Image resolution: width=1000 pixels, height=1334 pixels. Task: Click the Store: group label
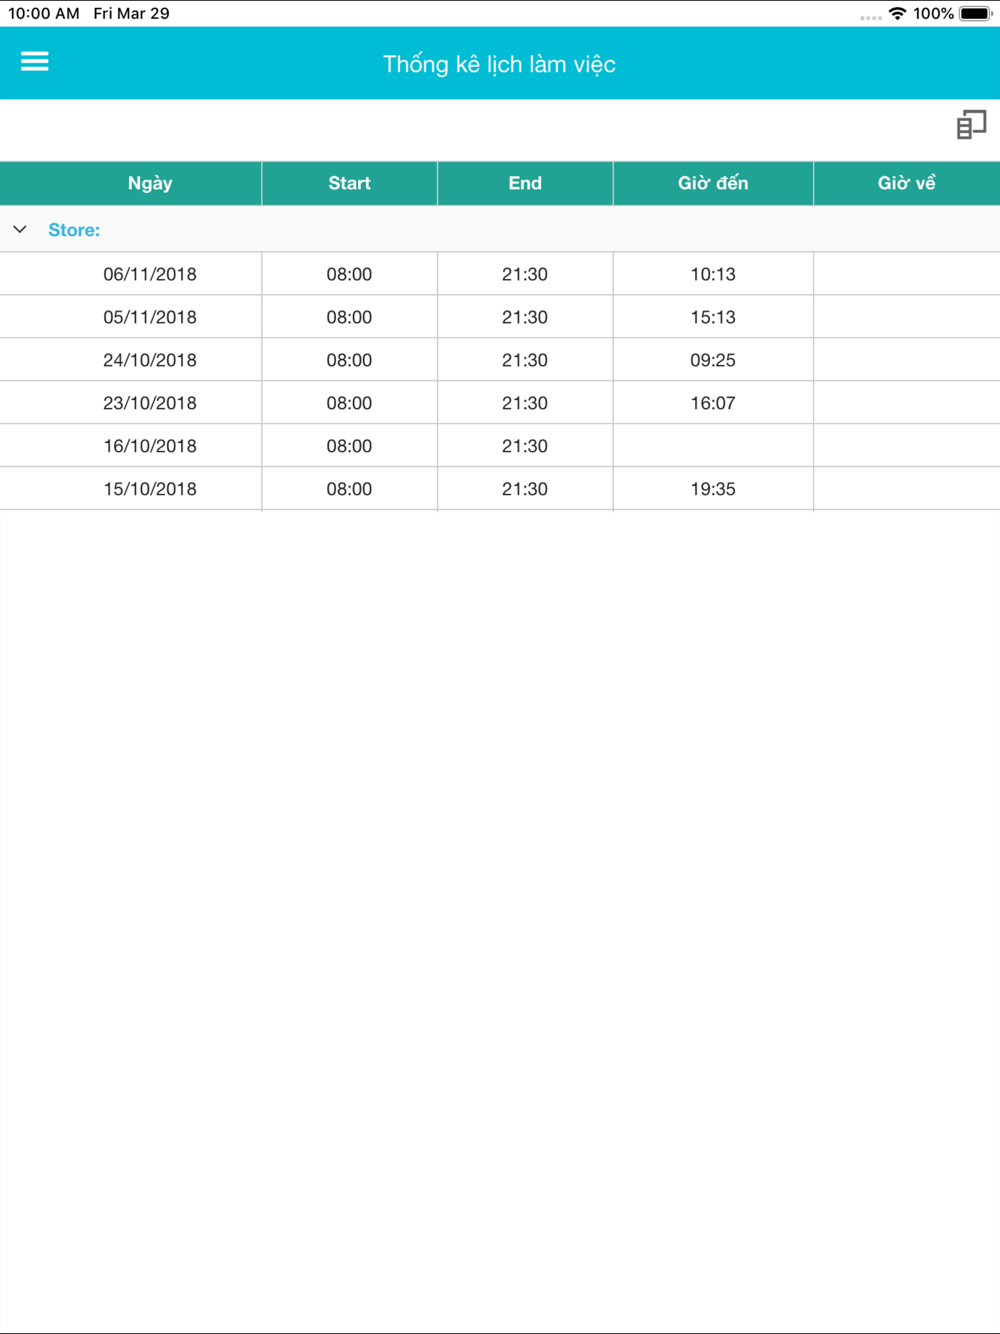(x=74, y=230)
